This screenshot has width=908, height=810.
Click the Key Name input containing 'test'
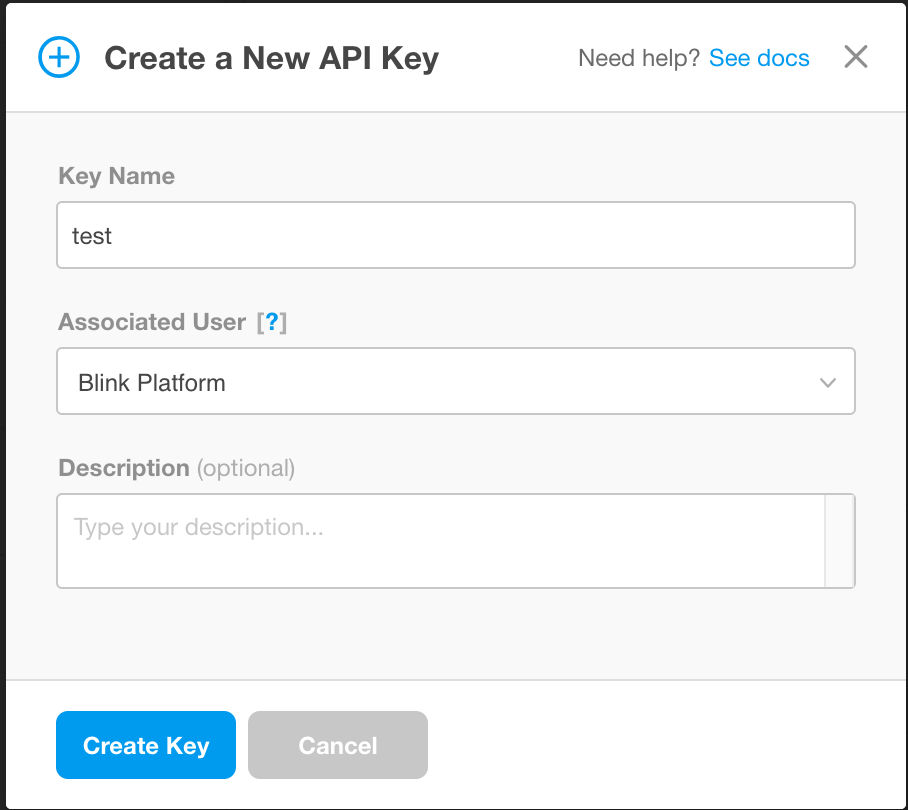pos(456,235)
